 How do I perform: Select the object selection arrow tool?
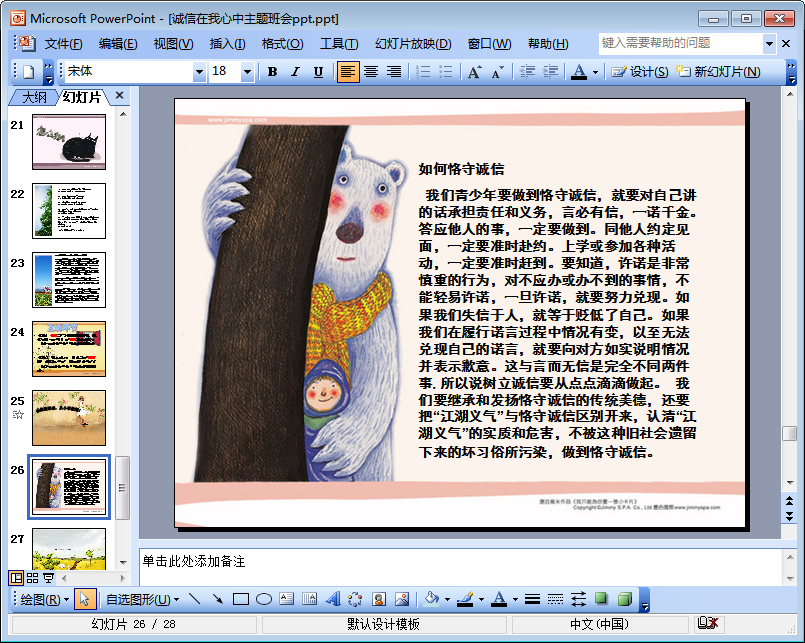85,599
